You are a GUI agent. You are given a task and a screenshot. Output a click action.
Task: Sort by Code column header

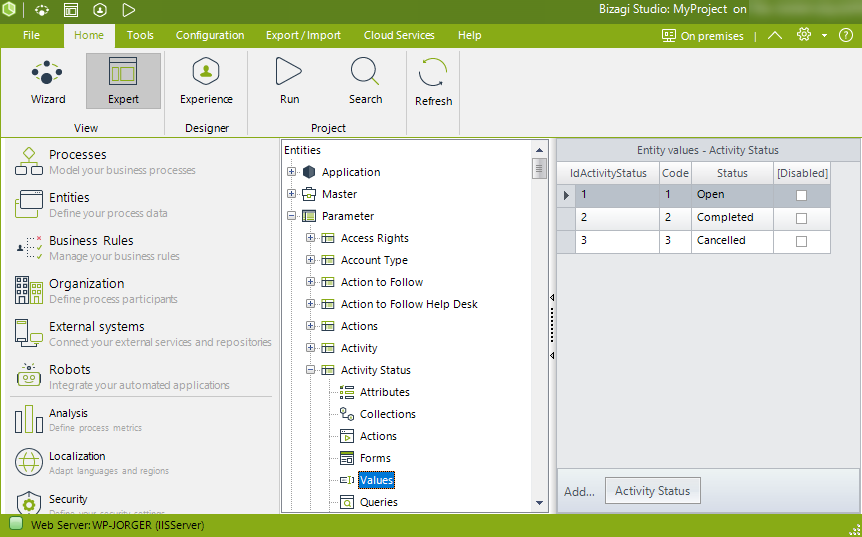675,173
